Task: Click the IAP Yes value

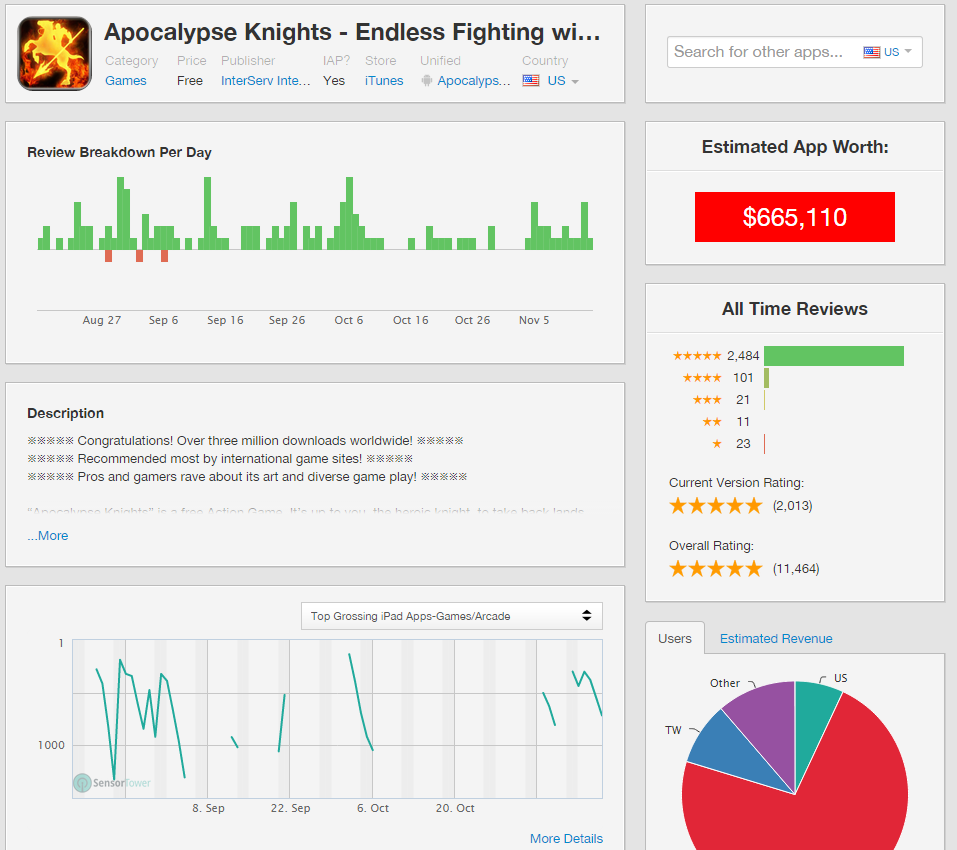Action: (334, 81)
